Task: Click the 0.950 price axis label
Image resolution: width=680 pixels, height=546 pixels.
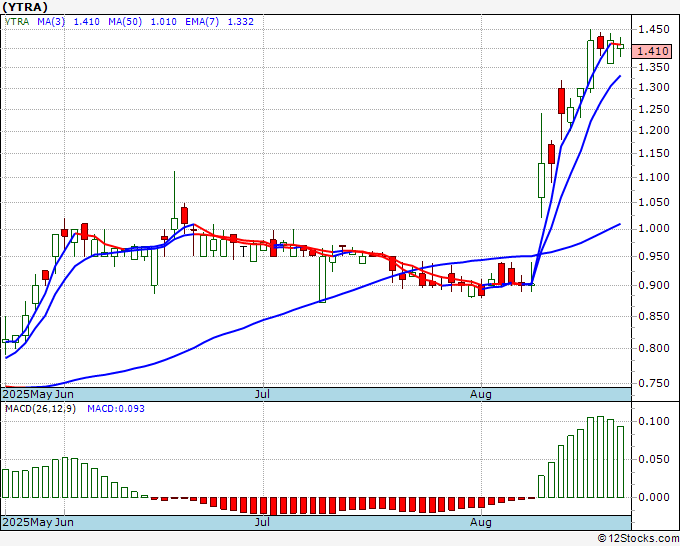Action: (x=654, y=256)
